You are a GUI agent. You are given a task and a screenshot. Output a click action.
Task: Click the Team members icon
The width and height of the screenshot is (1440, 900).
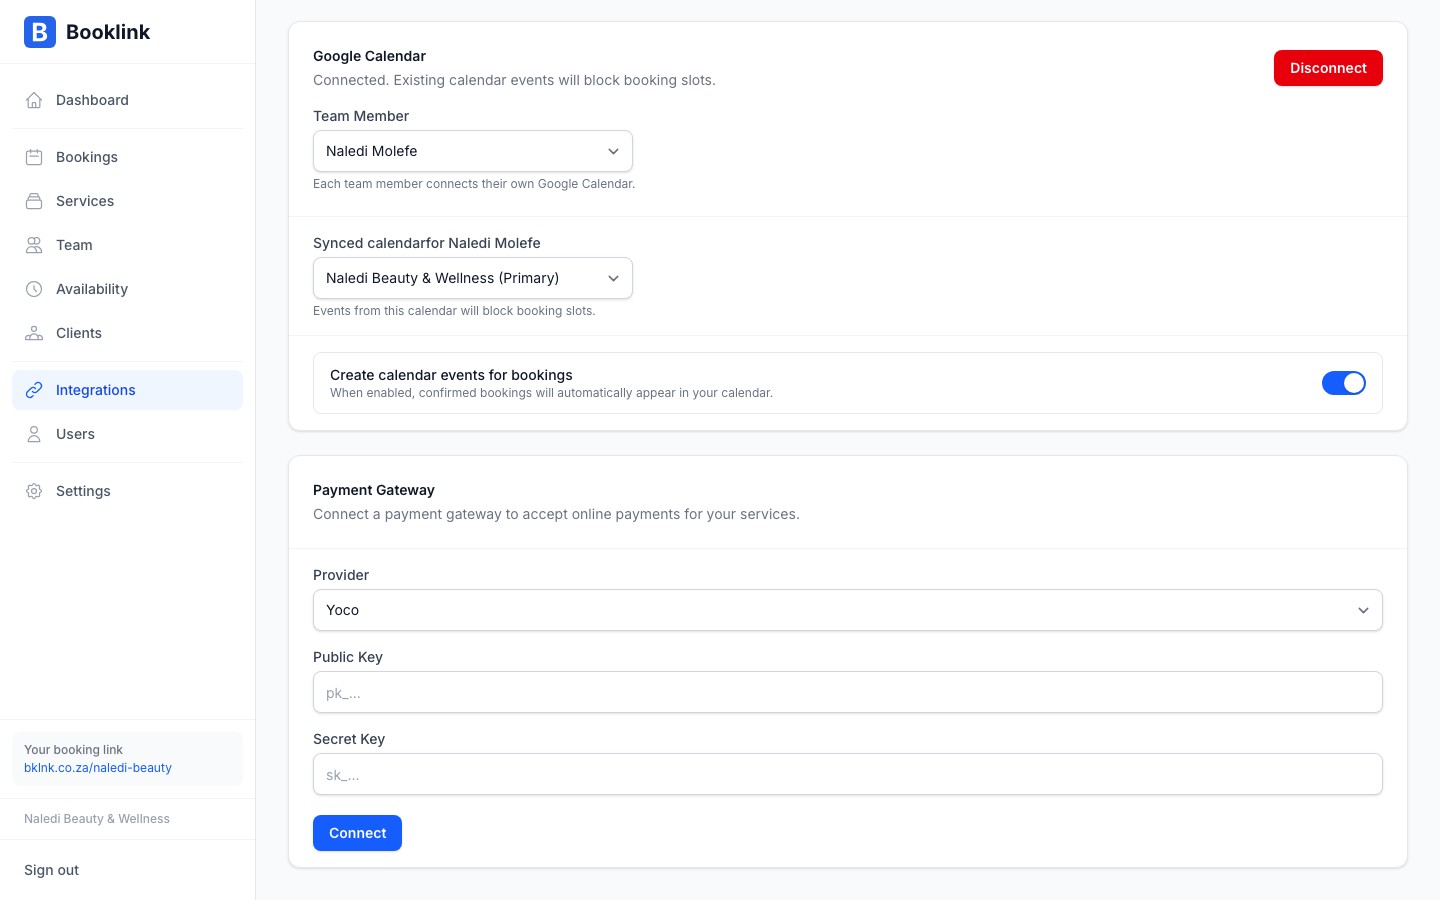coord(34,245)
